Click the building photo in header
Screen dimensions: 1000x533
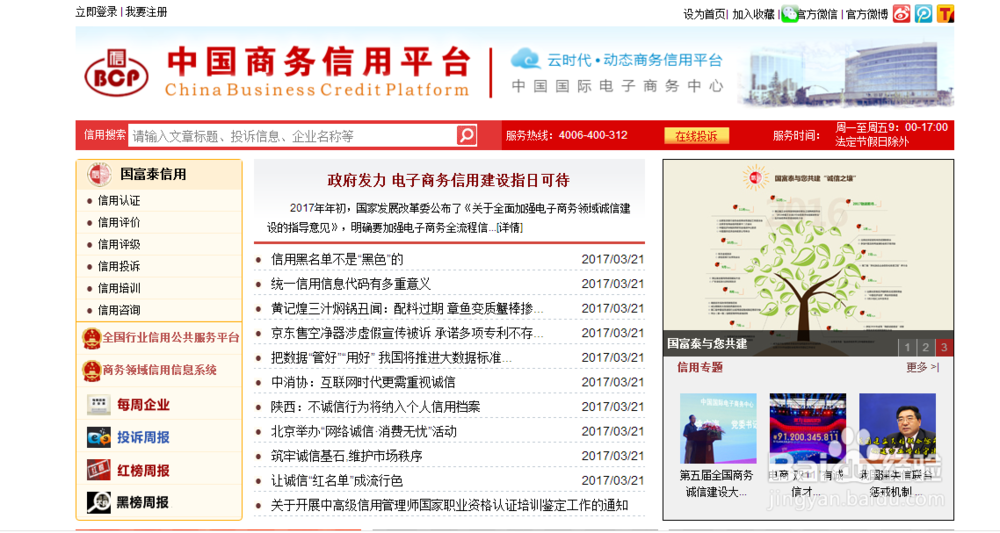pos(846,73)
